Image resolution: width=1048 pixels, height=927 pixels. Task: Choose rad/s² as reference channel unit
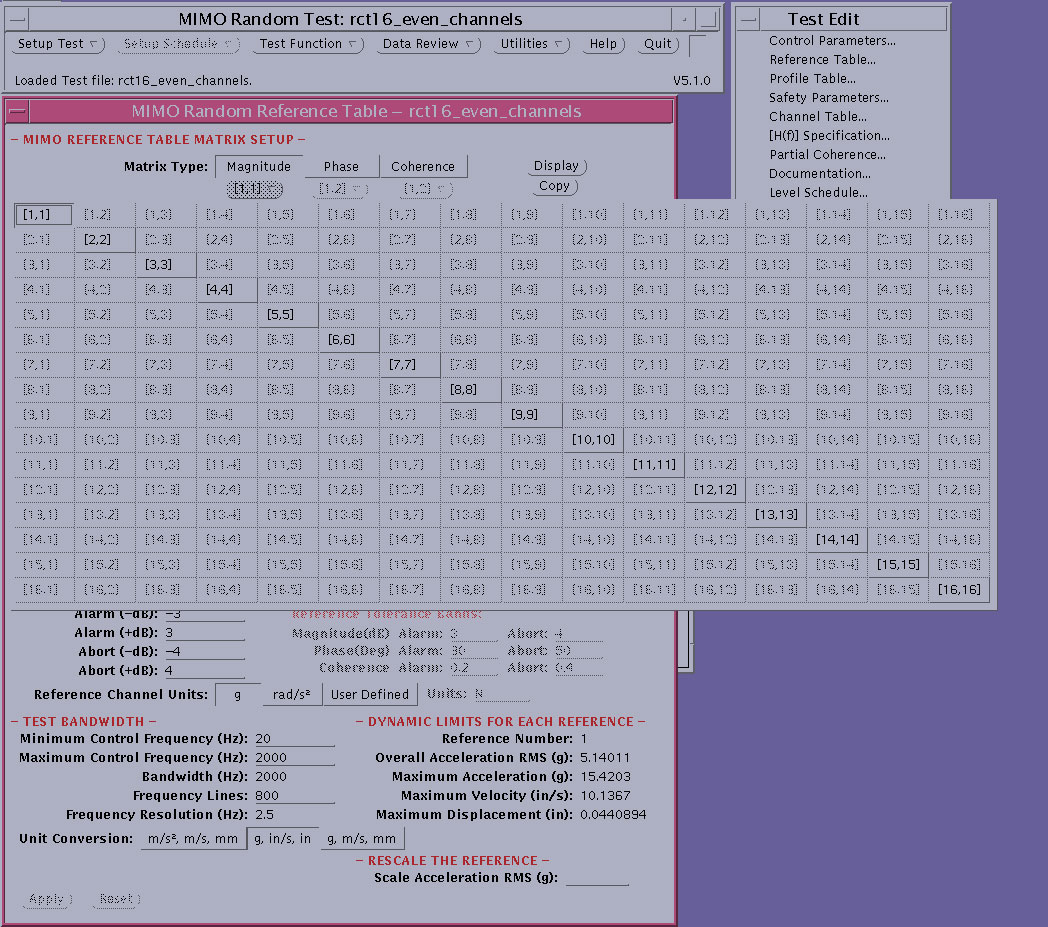(x=291, y=694)
